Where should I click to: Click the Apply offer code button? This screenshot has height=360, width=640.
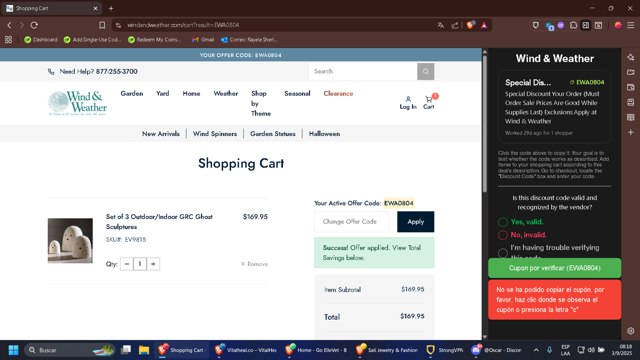click(416, 222)
